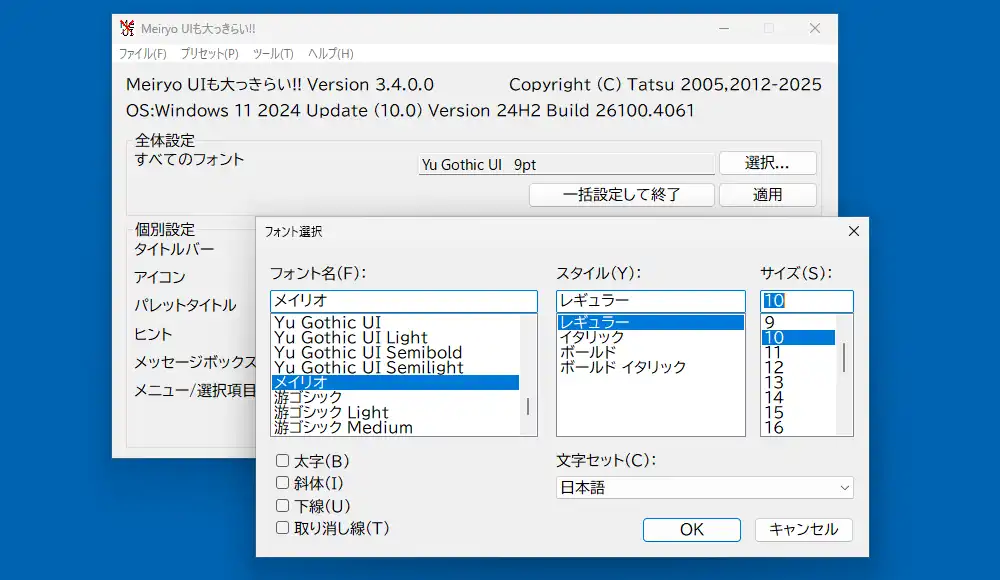Click the サイズ input field showing 10

[807, 301]
